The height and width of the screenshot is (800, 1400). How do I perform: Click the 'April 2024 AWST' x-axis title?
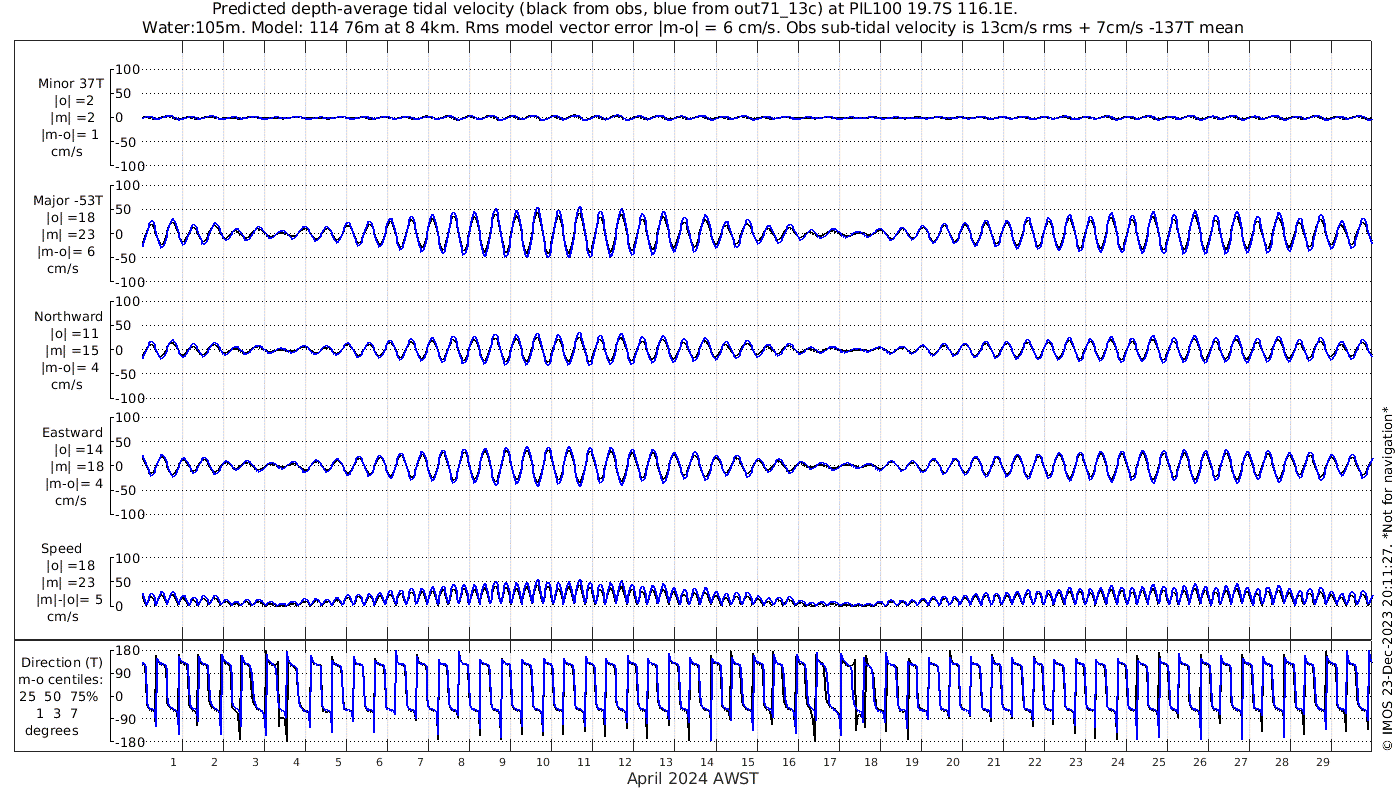693,779
